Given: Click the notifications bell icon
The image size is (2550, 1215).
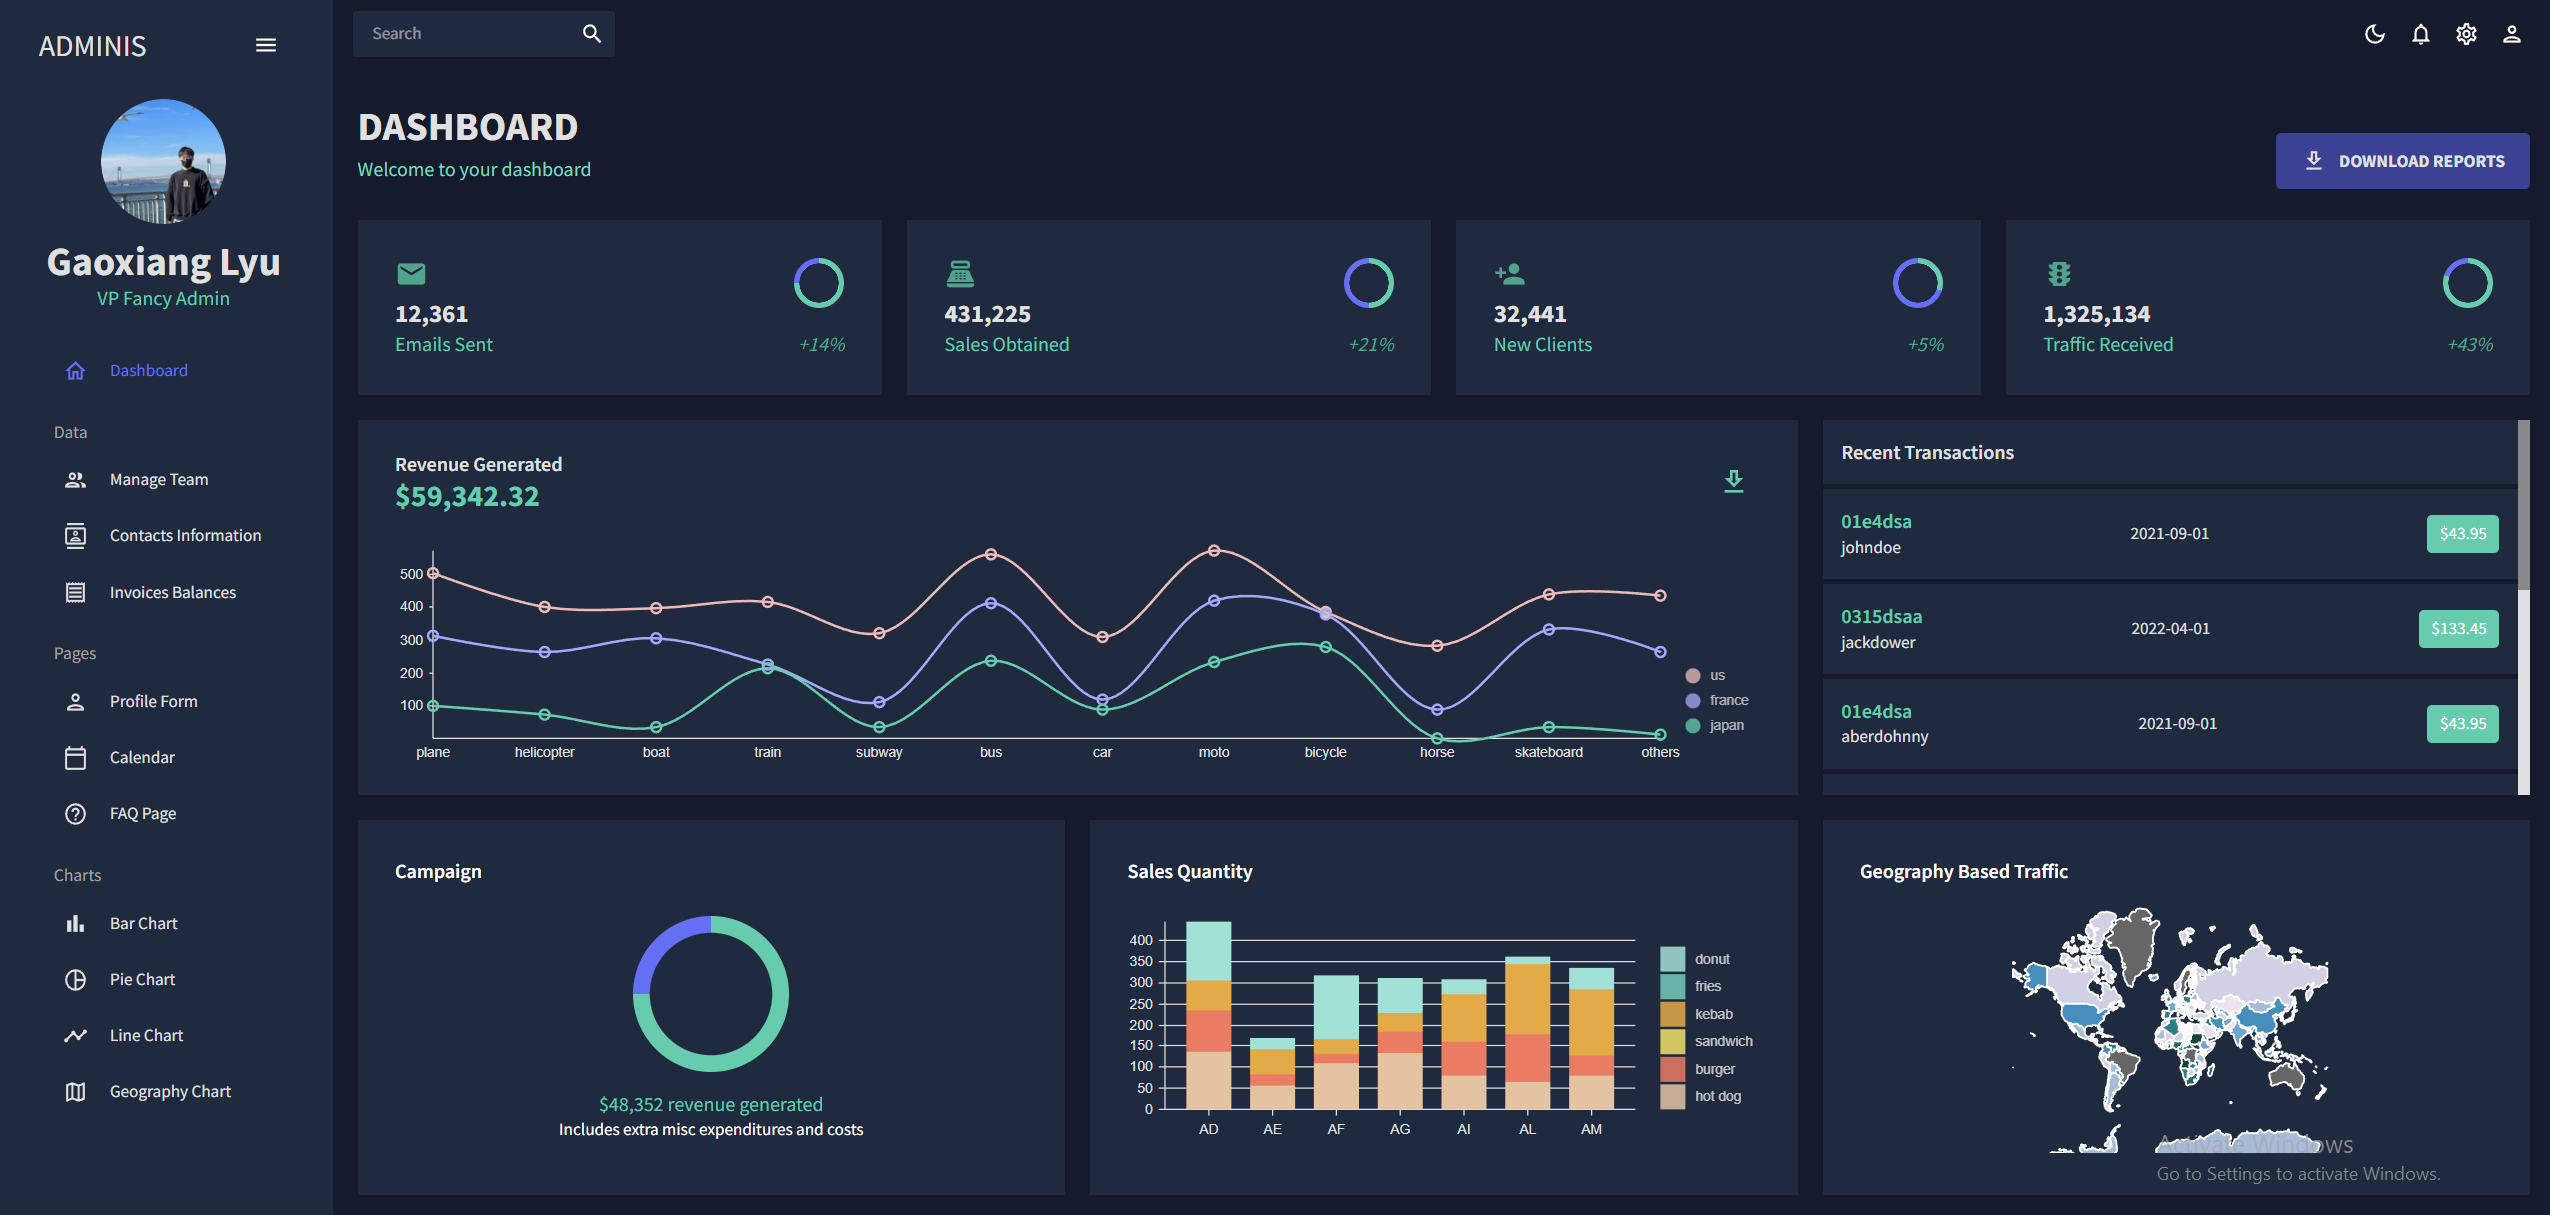Looking at the screenshot, I should 2420,33.
